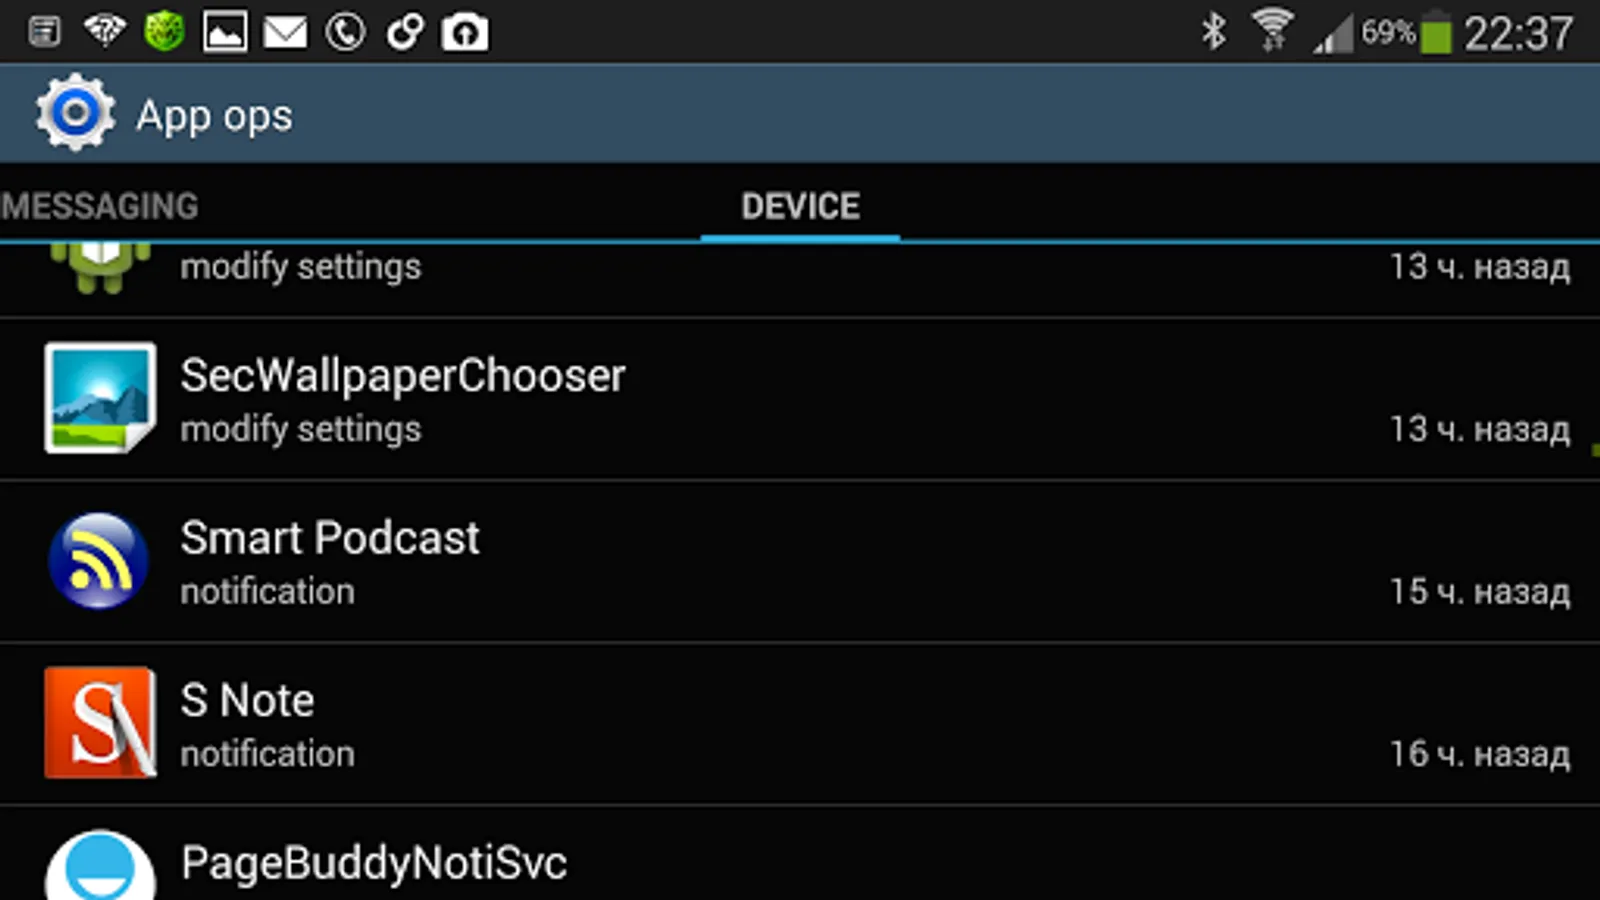Tap the camera notification icon in status bar
1600x900 pixels.
(x=465, y=32)
